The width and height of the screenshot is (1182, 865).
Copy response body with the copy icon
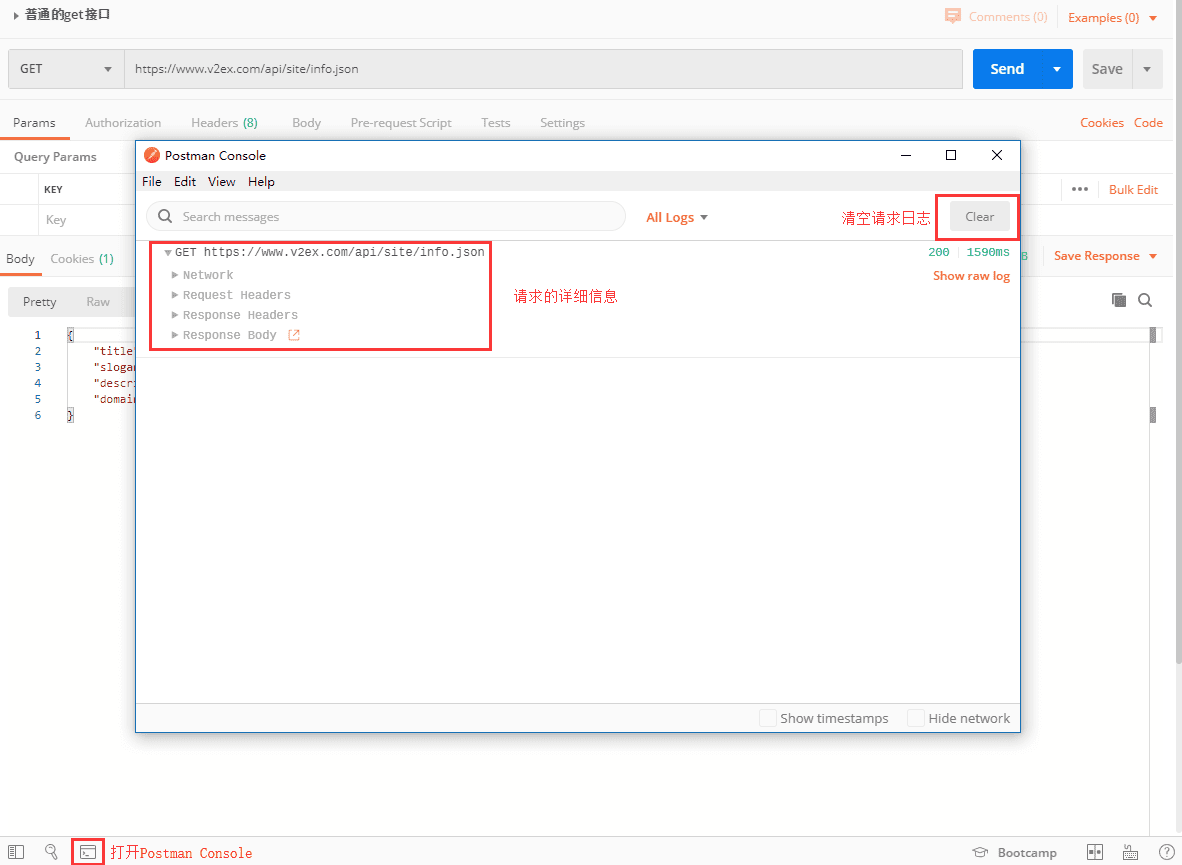coord(1119,300)
